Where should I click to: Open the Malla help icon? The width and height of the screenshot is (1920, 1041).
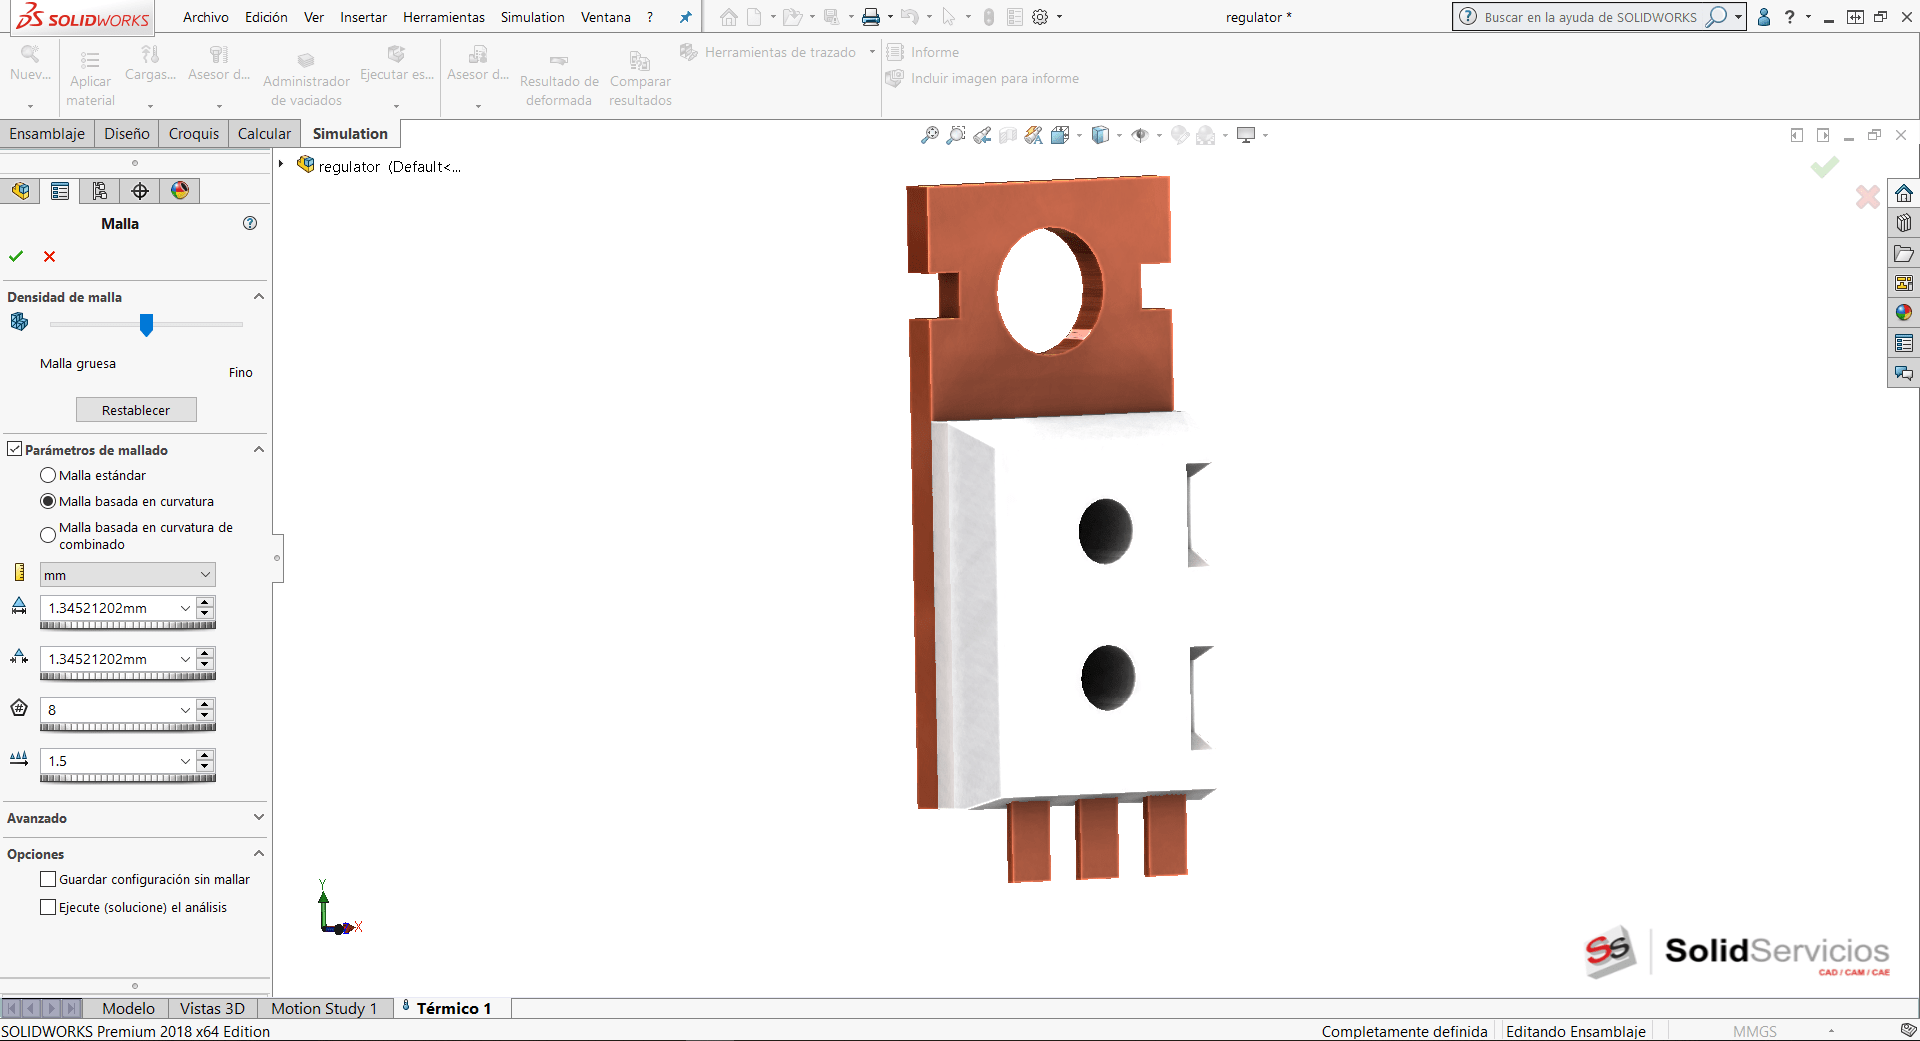point(250,224)
